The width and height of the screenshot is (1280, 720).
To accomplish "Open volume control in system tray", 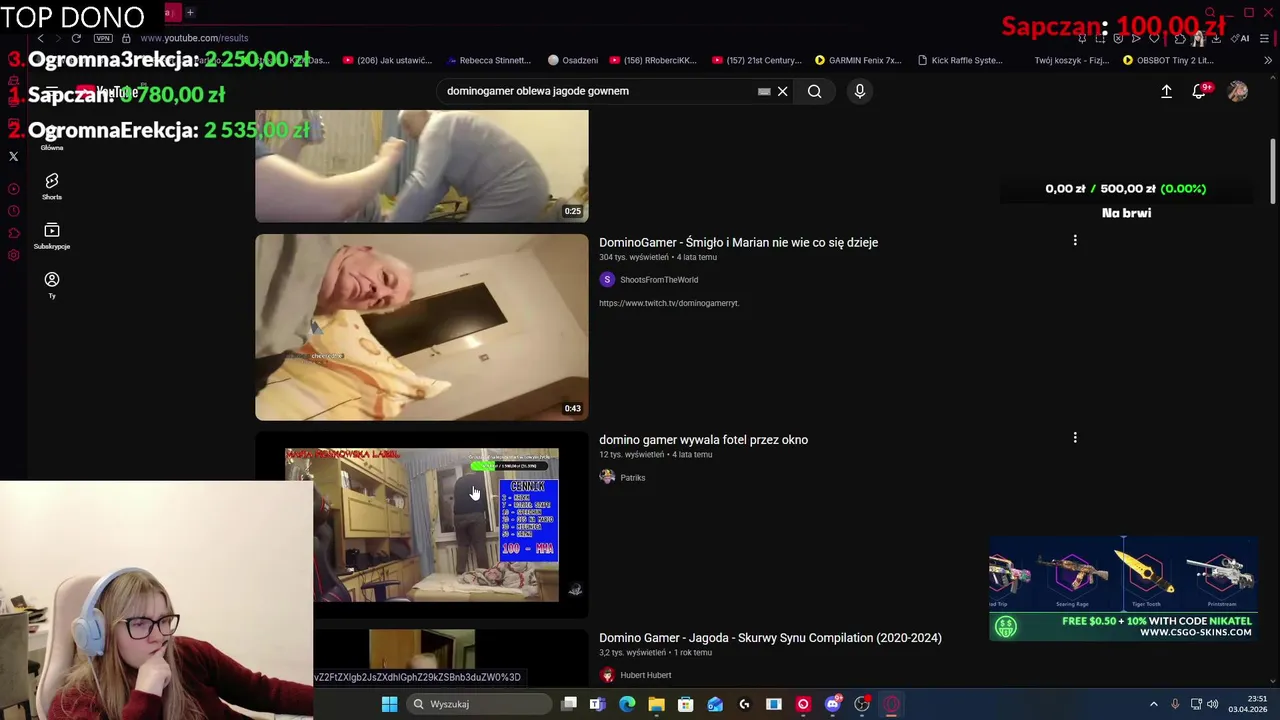I will coord(1213,704).
